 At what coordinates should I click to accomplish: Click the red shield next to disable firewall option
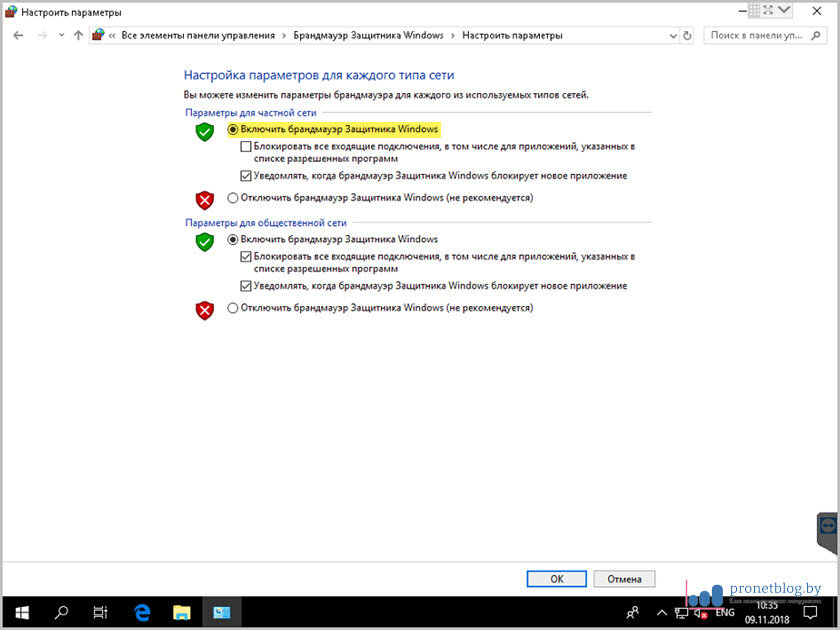(x=204, y=197)
